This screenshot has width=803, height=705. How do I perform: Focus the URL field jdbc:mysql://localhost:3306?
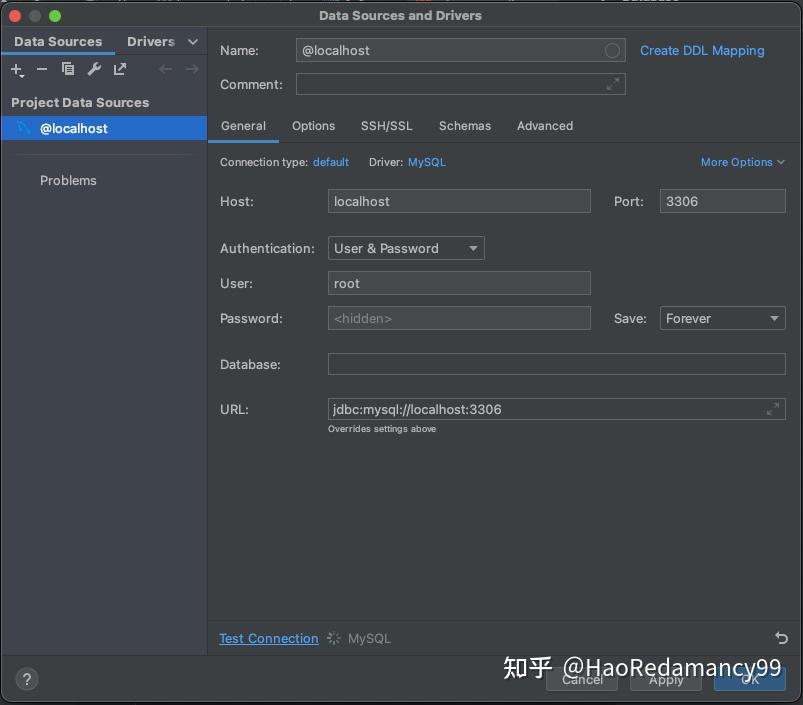556,409
